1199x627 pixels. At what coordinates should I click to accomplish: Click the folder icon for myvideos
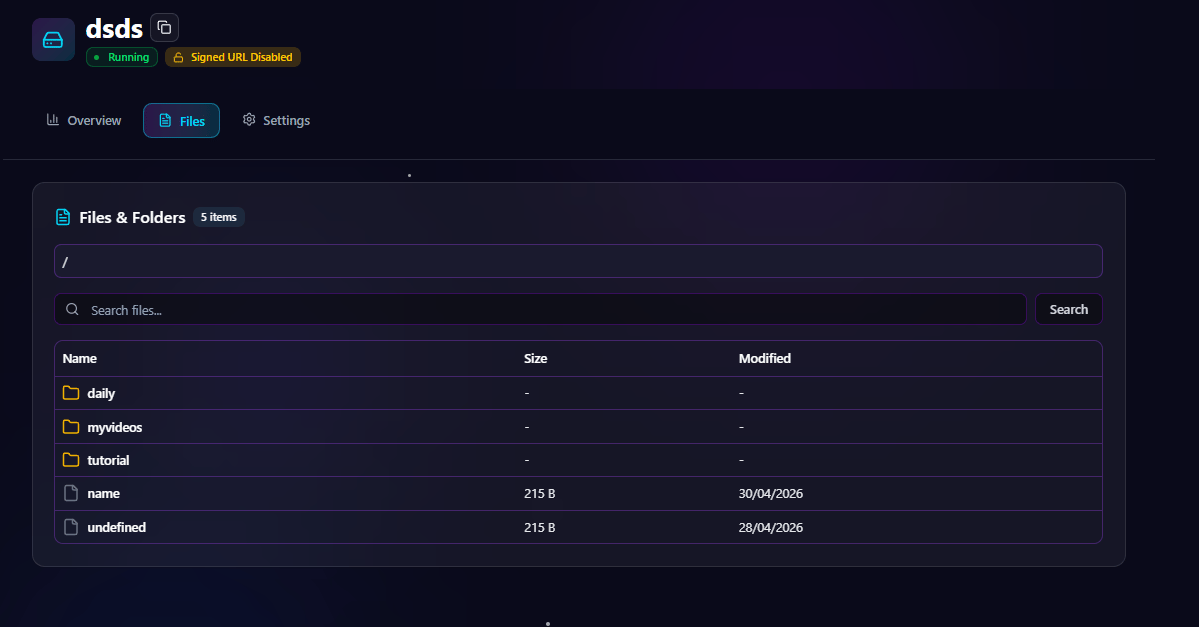point(71,427)
